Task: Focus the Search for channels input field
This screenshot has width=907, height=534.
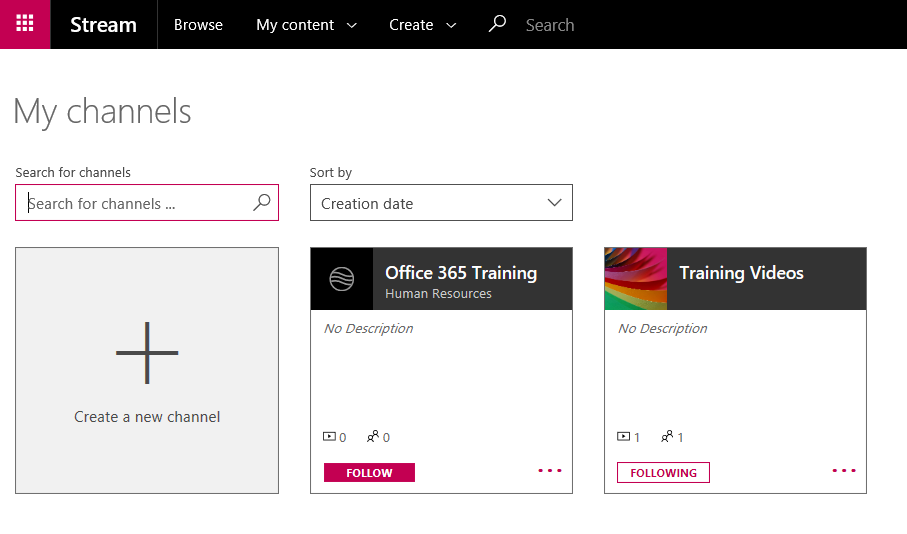Action: tap(135, 204)
